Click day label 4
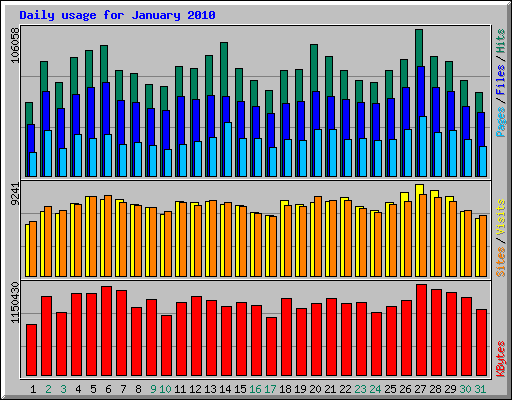 (78, 389)
